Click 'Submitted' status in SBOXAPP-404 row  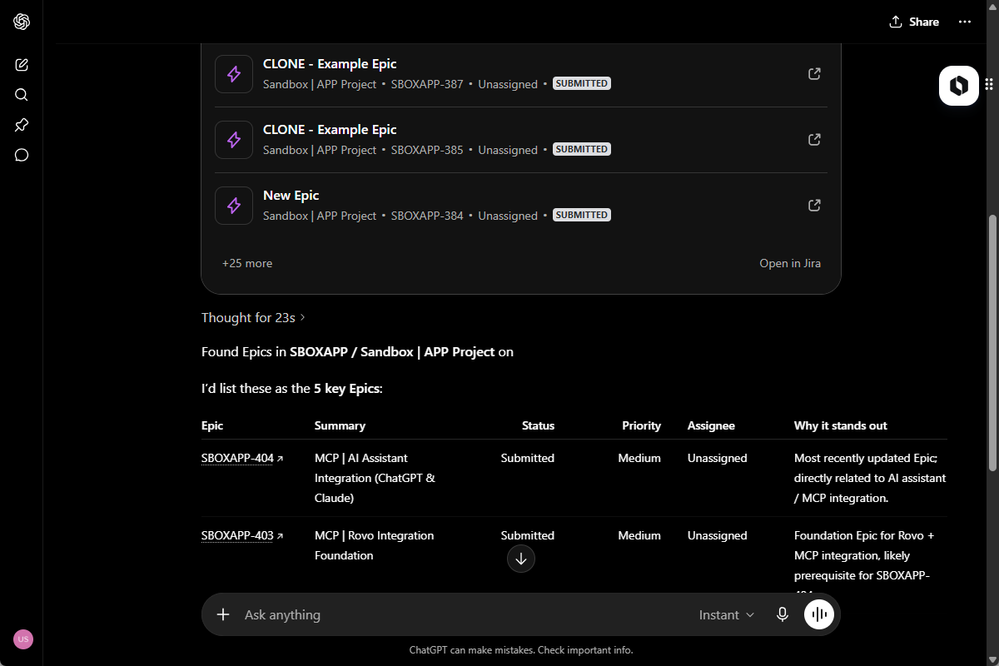527,458
